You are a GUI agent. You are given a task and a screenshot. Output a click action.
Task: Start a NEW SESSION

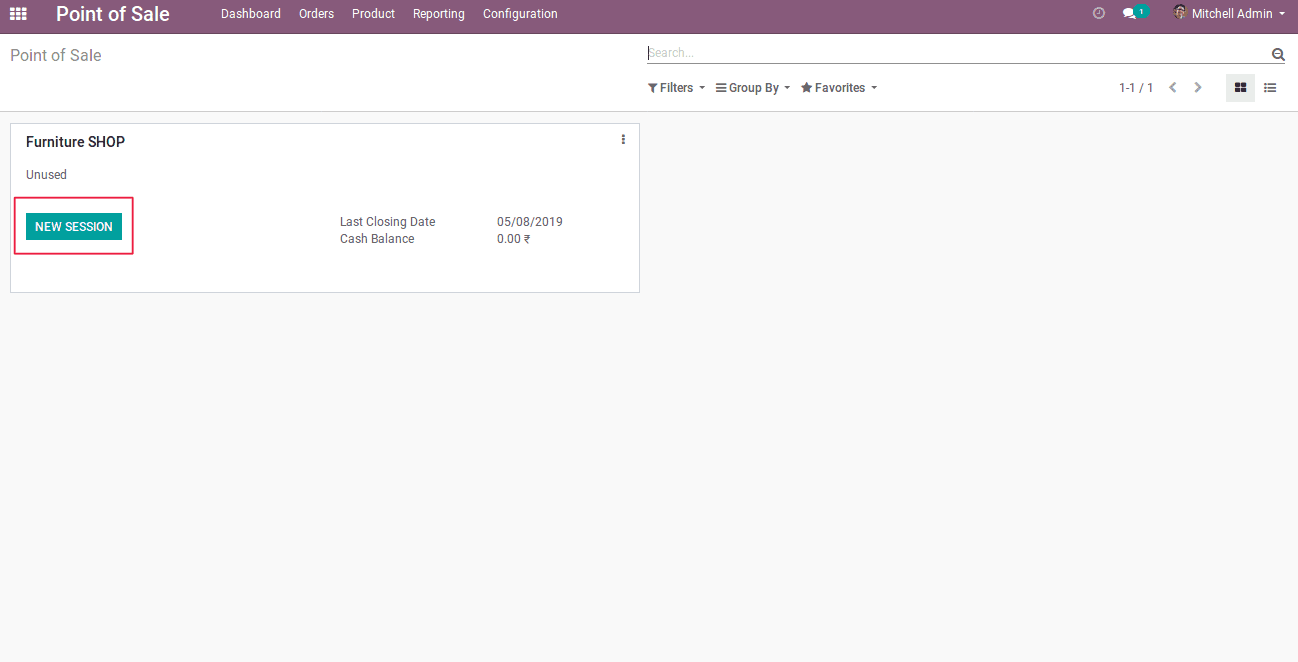click(74, 227)
